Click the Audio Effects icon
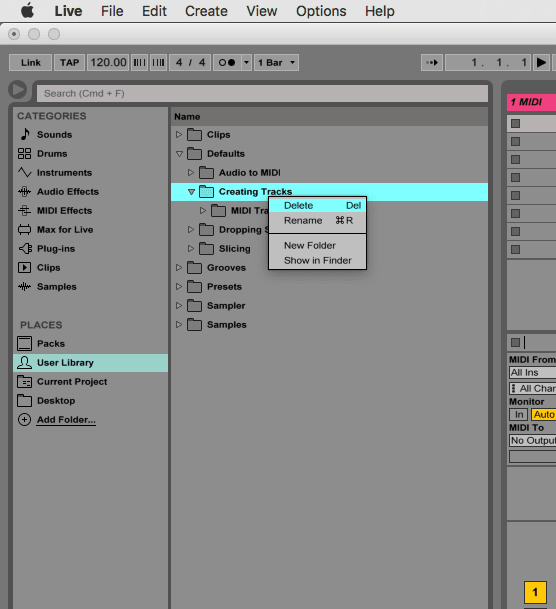The width and height of the screenshot is (556, 609). click(x=24, y=191)
